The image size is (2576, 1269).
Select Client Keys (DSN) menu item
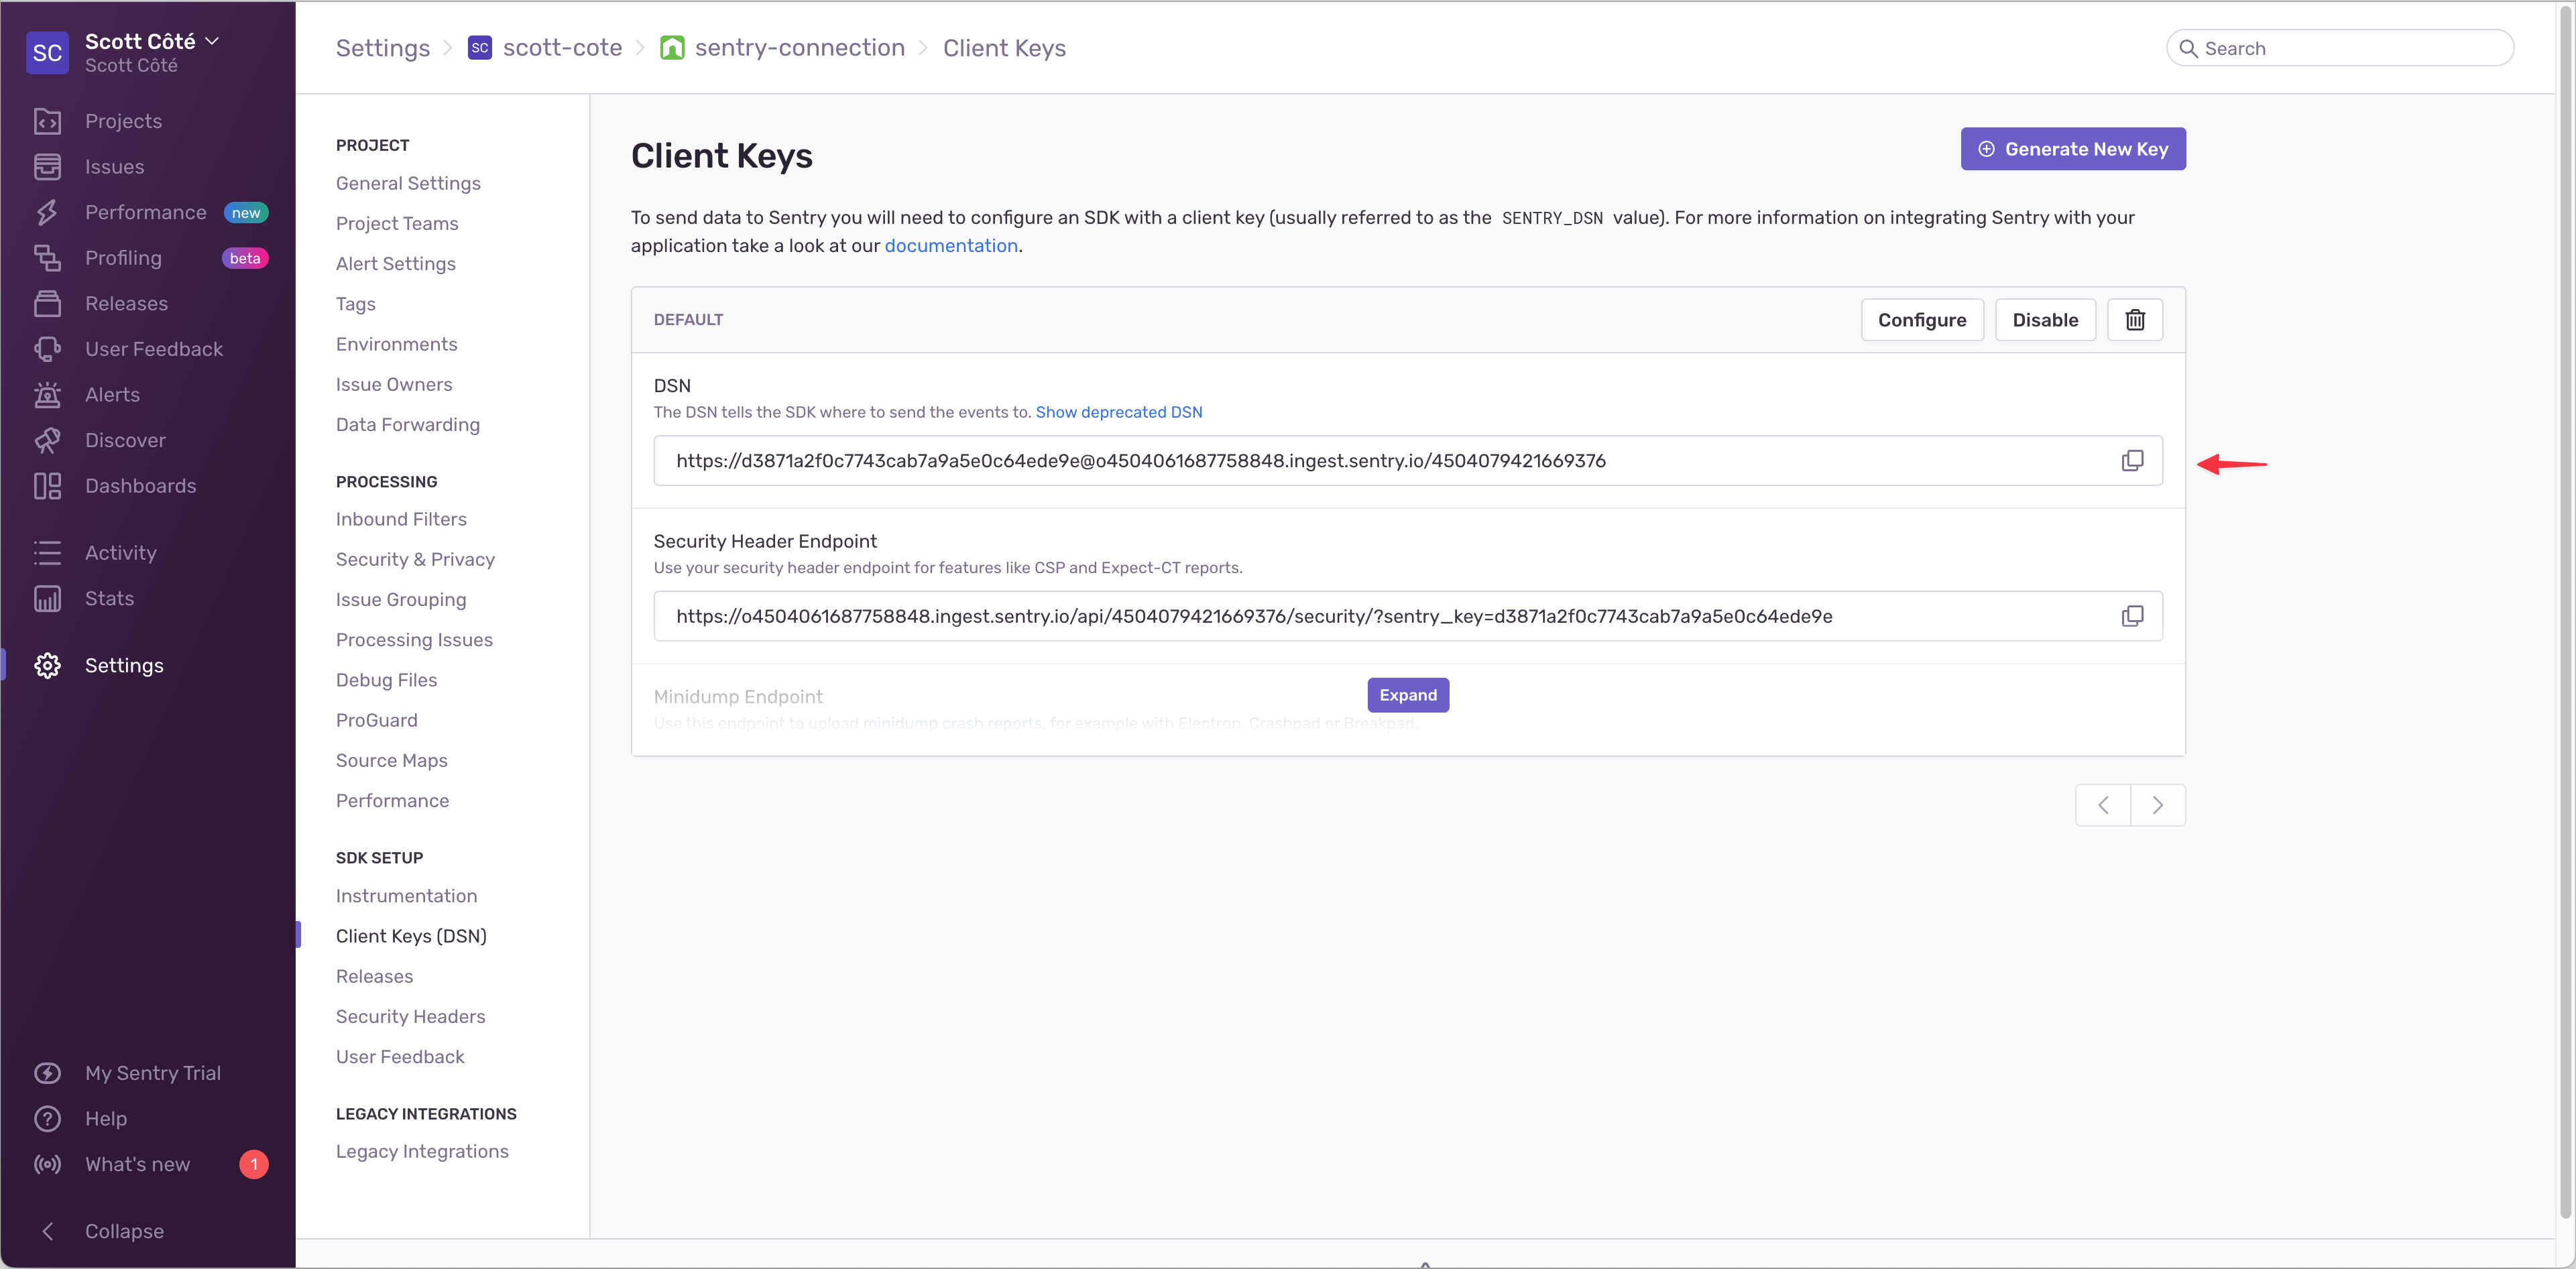pyautogui.click(x=411, y=936)
